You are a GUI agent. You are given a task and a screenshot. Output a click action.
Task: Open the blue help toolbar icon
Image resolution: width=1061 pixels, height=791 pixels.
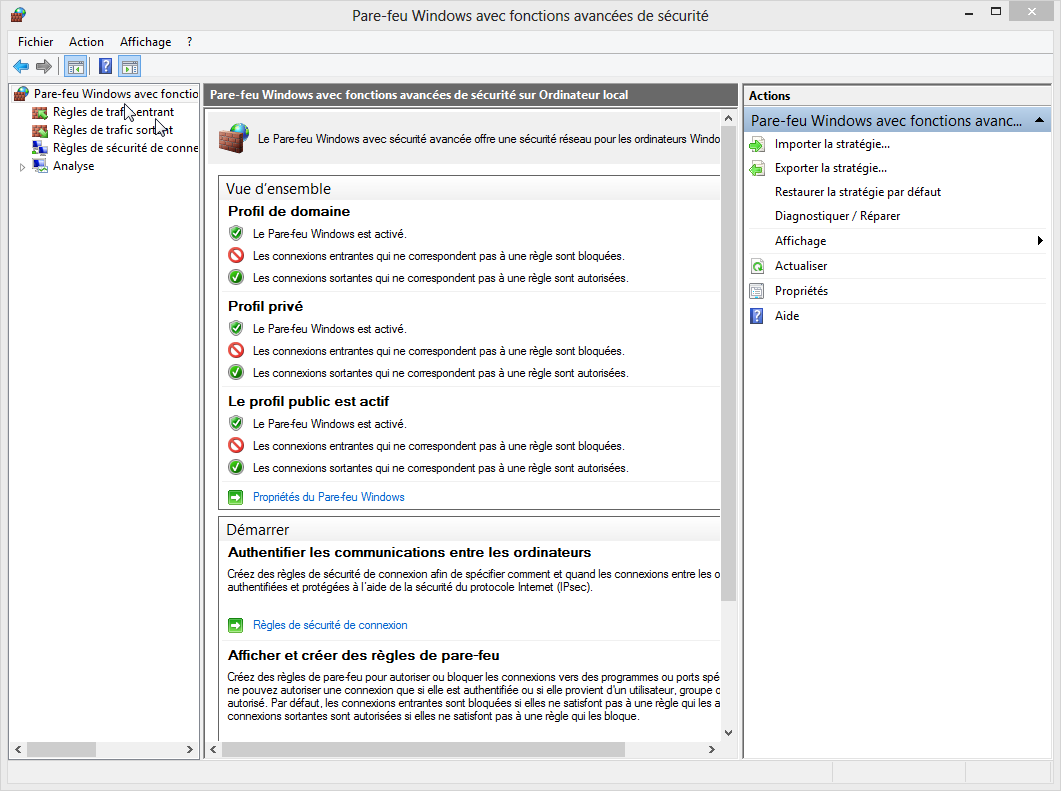click(106, 66)
